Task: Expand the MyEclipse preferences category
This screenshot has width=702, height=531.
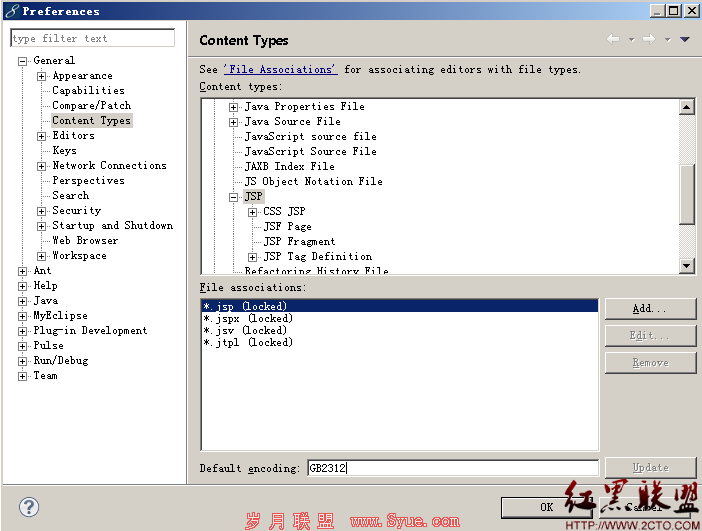Action: coord(22,317)
